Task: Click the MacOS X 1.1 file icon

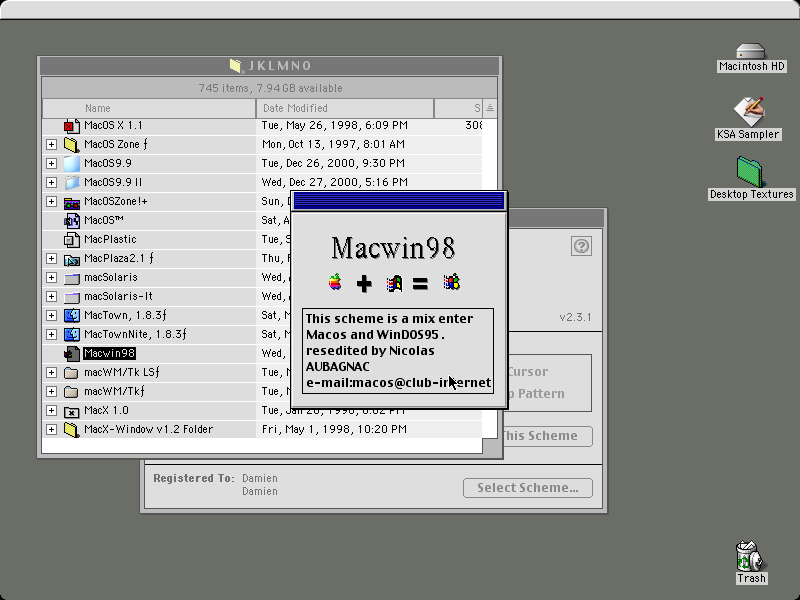Action: tap(71, 126)
